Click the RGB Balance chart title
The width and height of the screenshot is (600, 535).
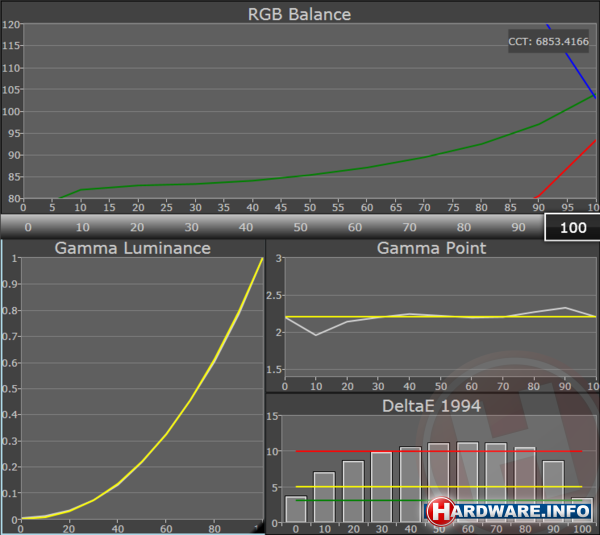tap(300, 13)
